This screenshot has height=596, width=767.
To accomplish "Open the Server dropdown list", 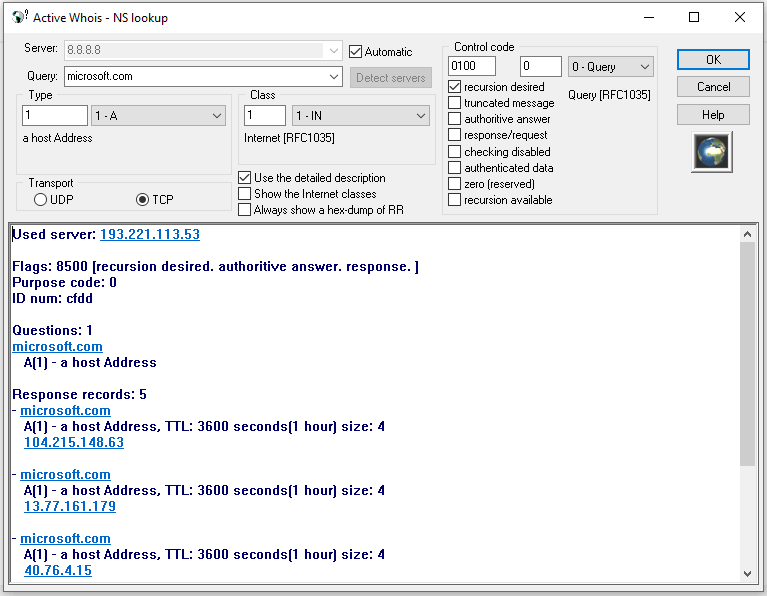I will 334,50.
